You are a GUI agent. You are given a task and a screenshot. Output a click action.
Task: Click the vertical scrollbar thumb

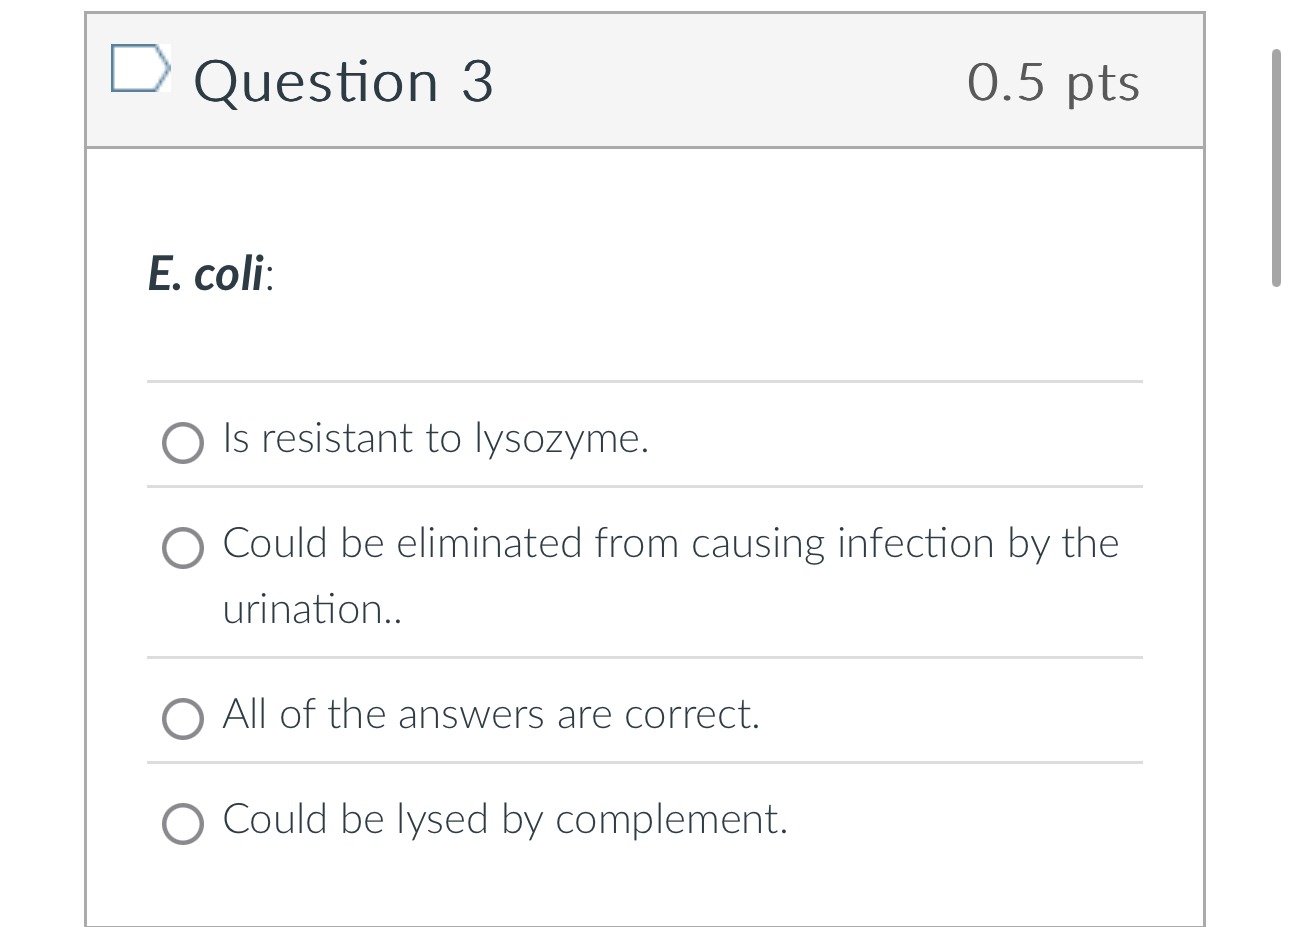pos(1276,167)
